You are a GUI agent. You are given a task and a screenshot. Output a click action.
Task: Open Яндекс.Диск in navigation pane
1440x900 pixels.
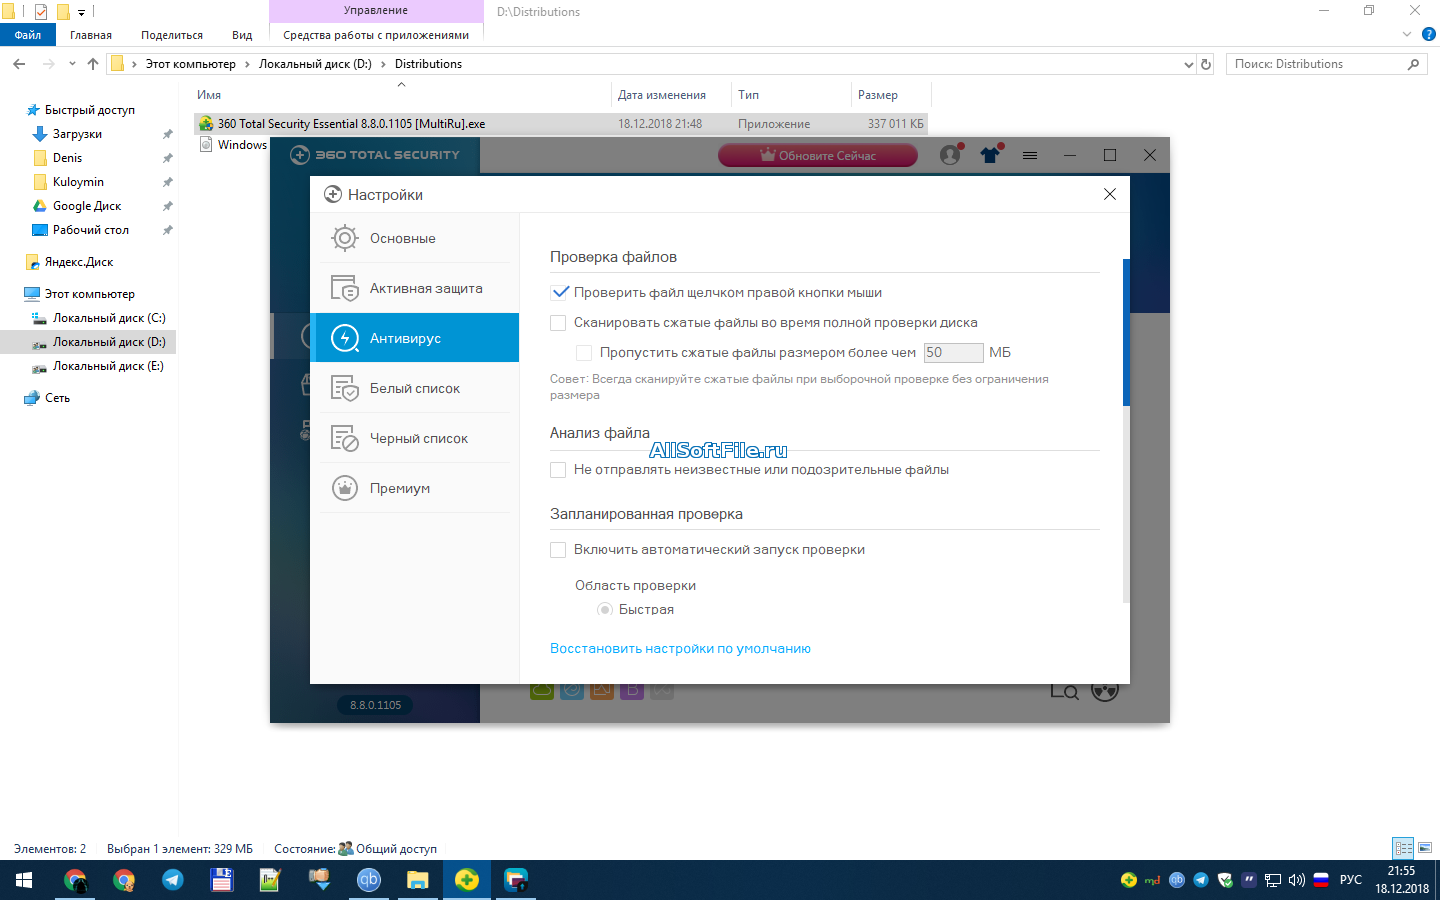coord(79,262)
